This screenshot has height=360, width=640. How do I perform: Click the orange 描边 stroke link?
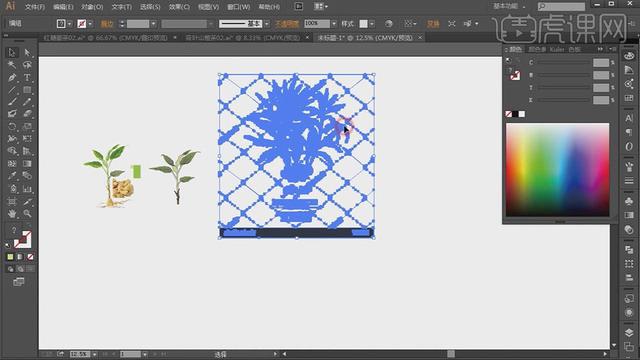107,24
